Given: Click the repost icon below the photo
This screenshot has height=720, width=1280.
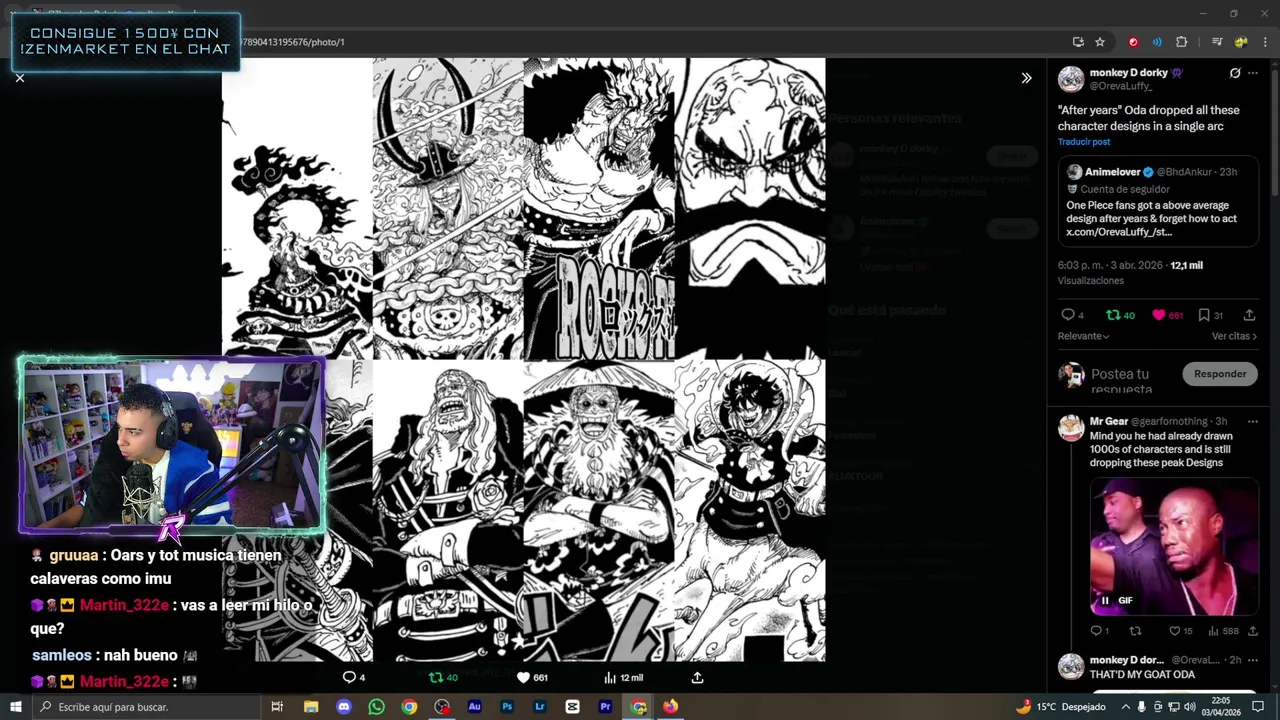Looking at the screenshot, I should point(435,677).
